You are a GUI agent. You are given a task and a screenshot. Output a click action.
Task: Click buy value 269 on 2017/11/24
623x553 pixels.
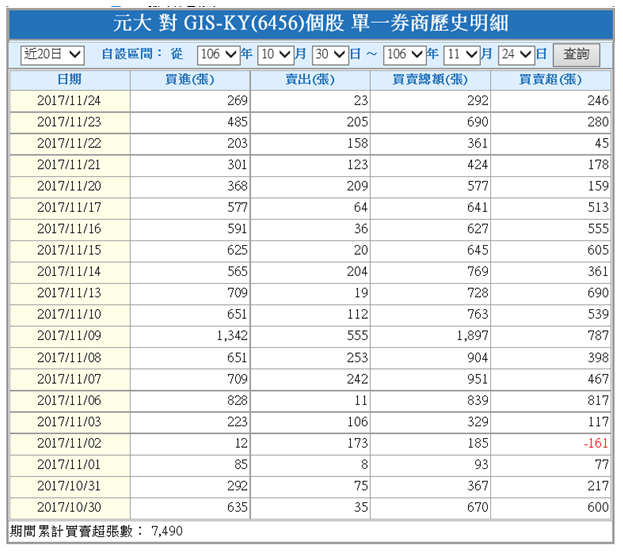tap(238, 101)
